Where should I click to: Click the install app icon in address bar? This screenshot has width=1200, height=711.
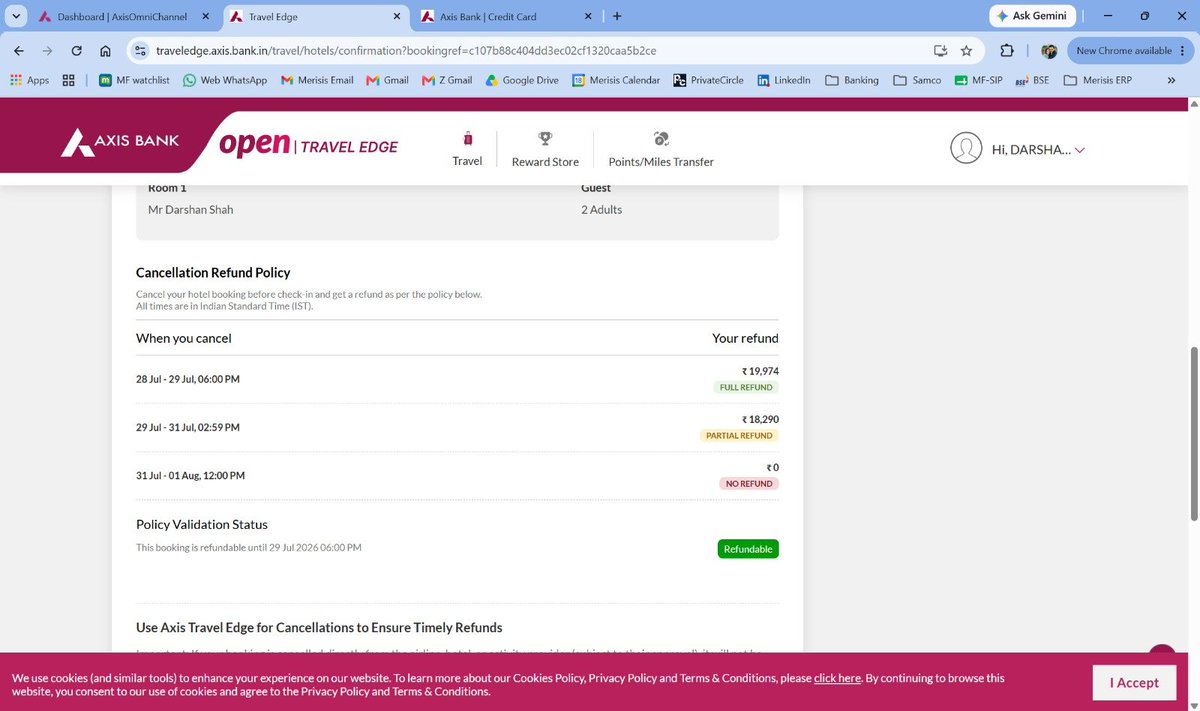(x=940, y=50)
